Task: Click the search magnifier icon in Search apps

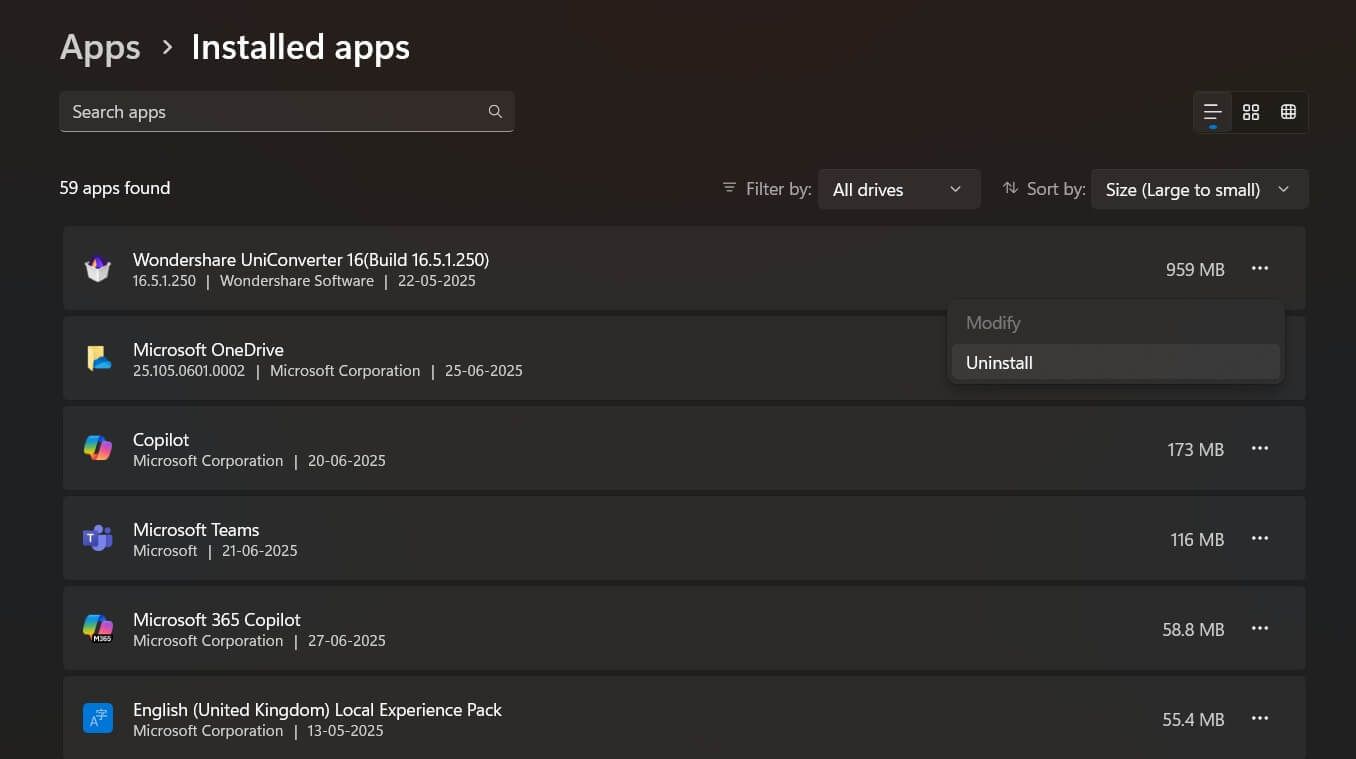Action: click(x=495, y=111)
